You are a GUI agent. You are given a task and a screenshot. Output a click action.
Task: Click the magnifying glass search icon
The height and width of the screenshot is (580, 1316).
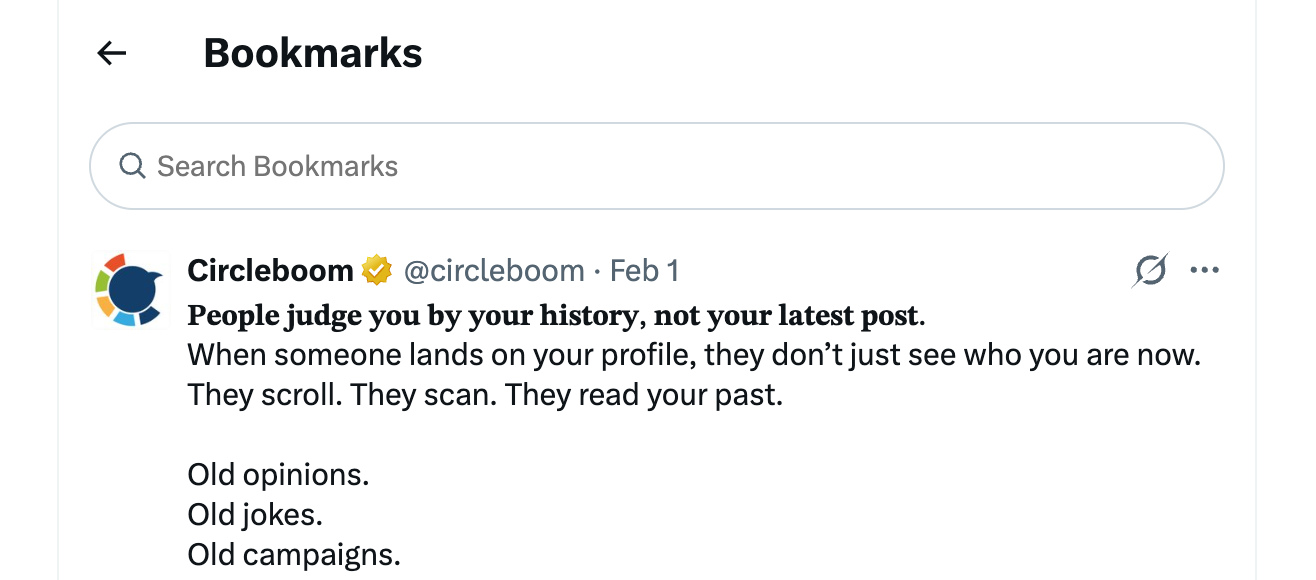[132, 166]
